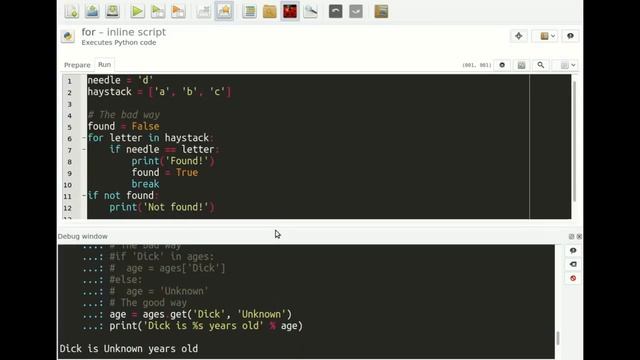Switch to the Prepare tab
The height and width of the screenshot is (360, 640).
click(77, 65)
